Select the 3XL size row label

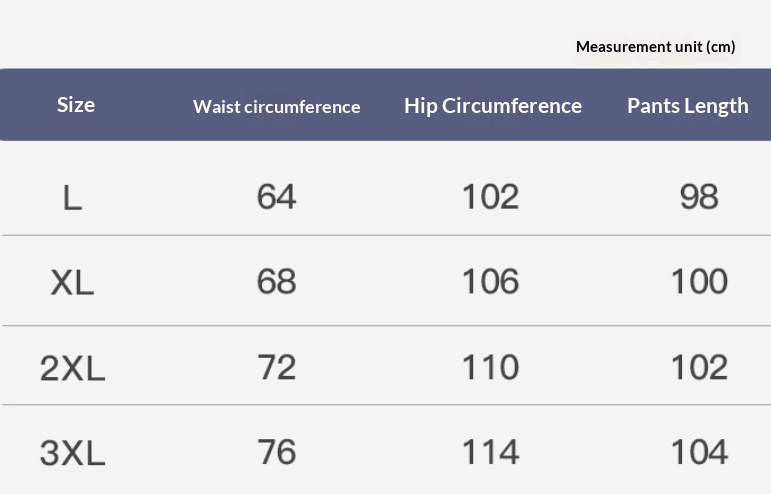click(x=72, y=454)
